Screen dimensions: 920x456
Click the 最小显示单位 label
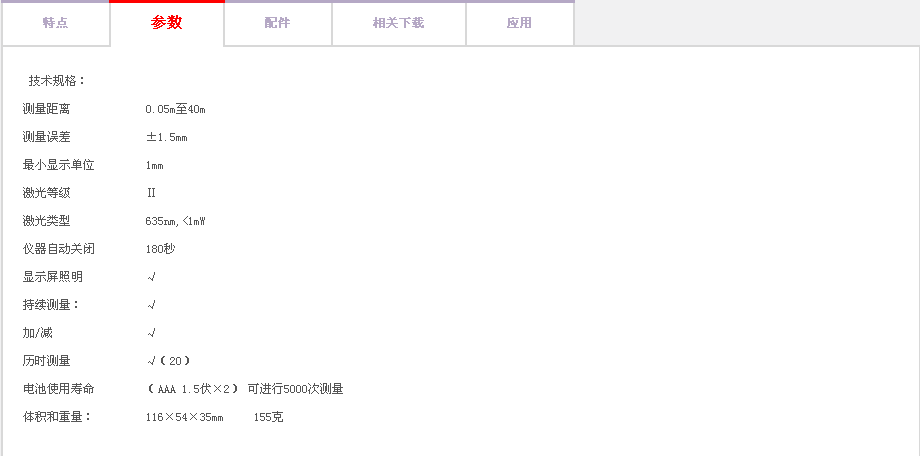click(59, 165)
